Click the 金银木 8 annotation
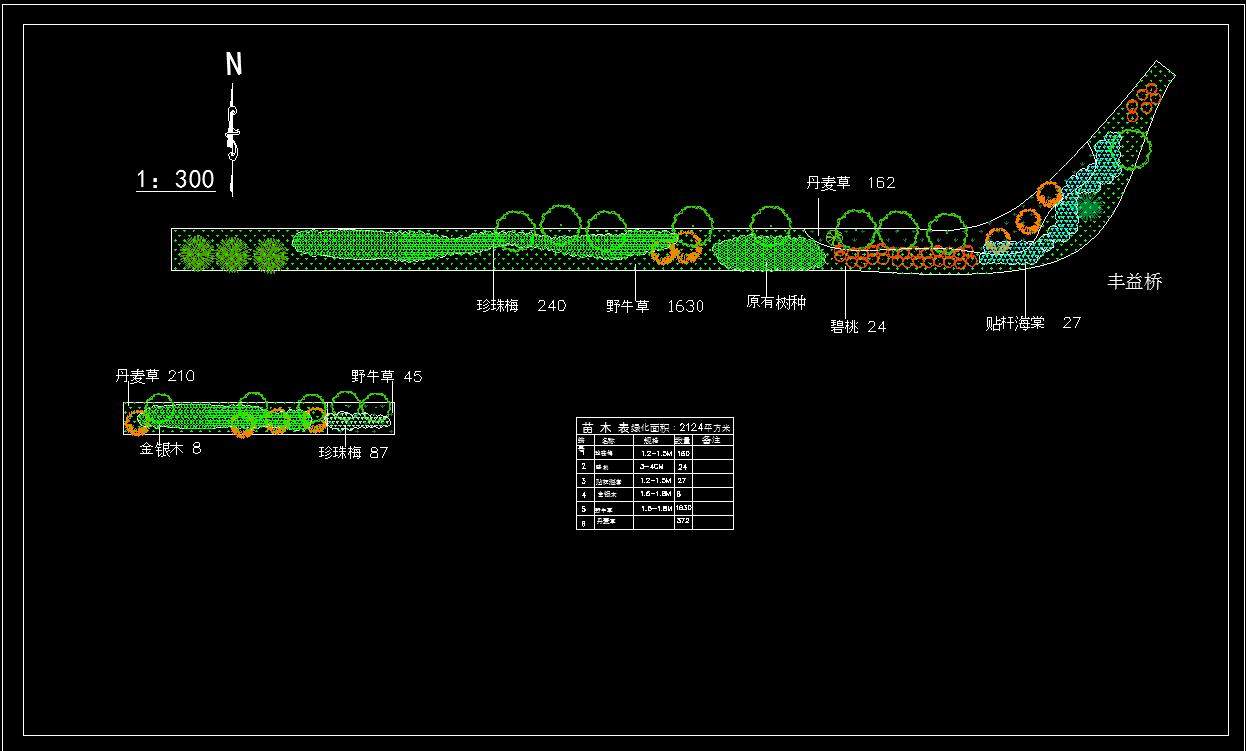 170,449
